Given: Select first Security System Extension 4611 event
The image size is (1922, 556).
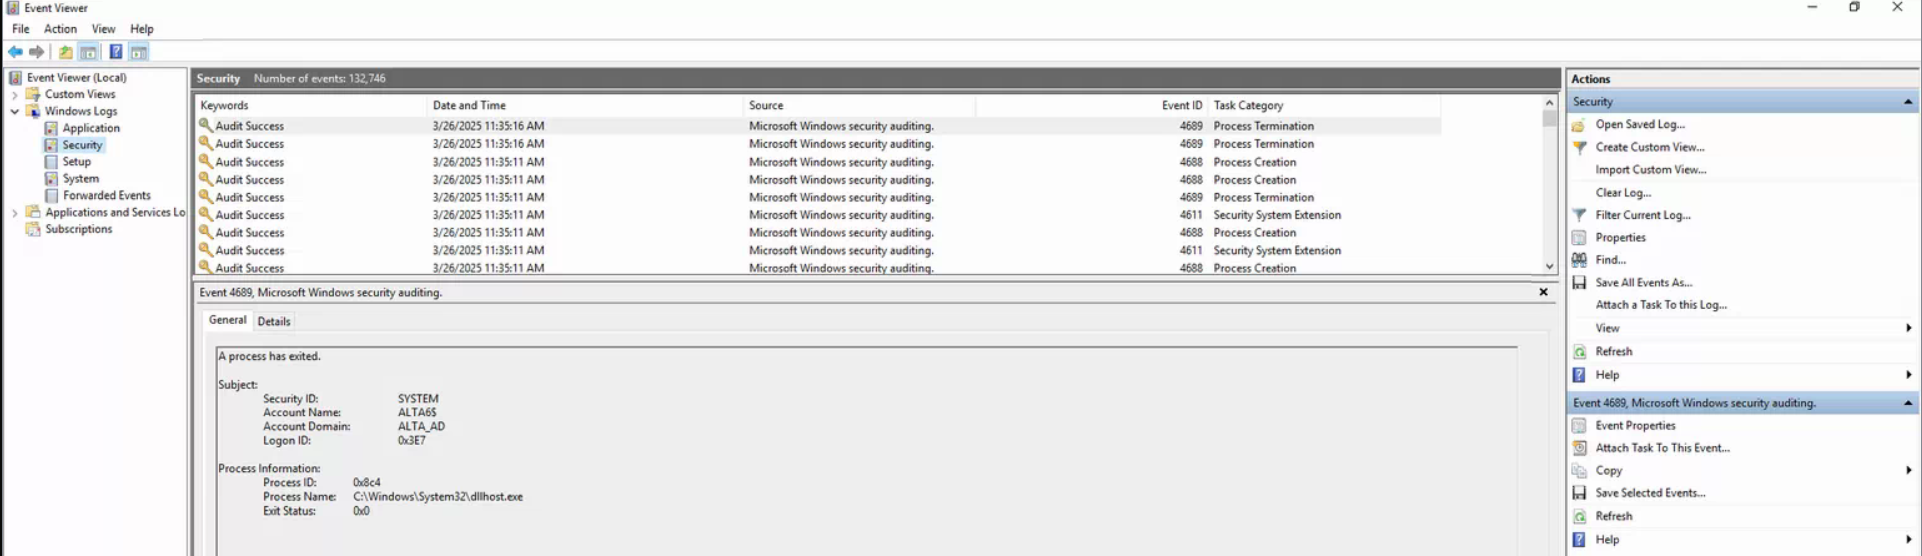Looking at the screenshot, I should 818,215.
